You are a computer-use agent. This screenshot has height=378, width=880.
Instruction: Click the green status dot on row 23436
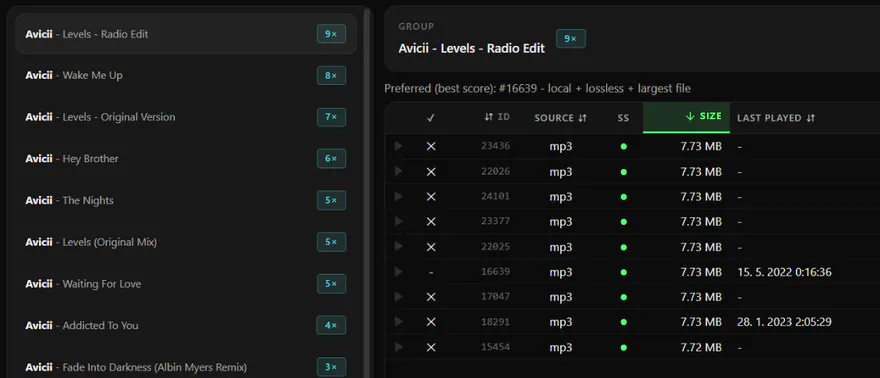coord(624,147)
